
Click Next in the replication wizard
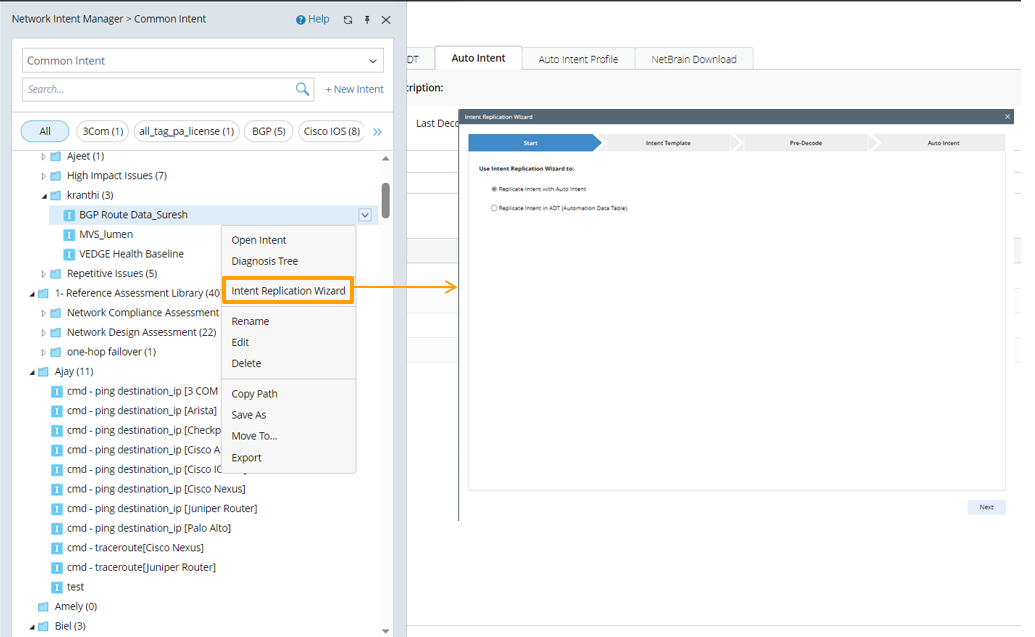pyautogui.click(x=986, y=507)
